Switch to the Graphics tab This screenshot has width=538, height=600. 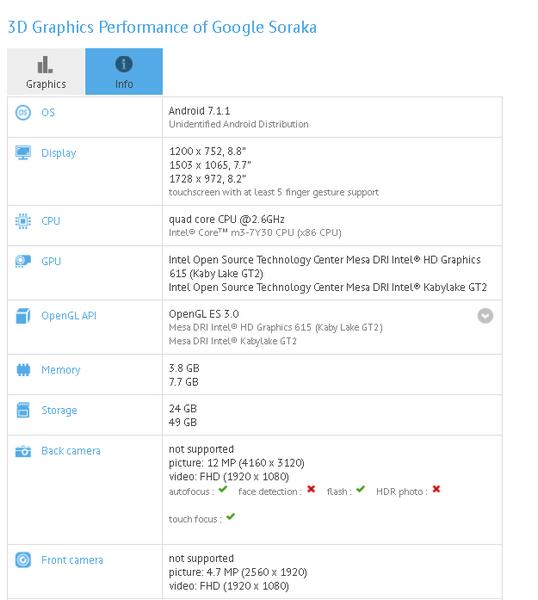[x=46, y=72]
